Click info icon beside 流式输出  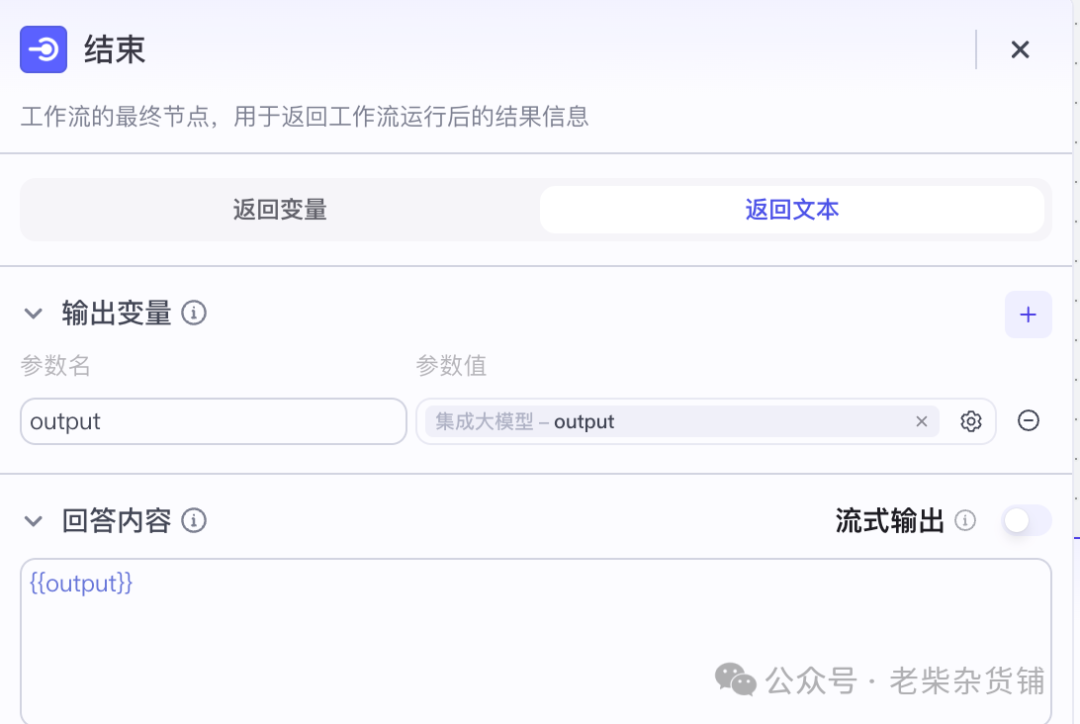[x=965, y=521]
